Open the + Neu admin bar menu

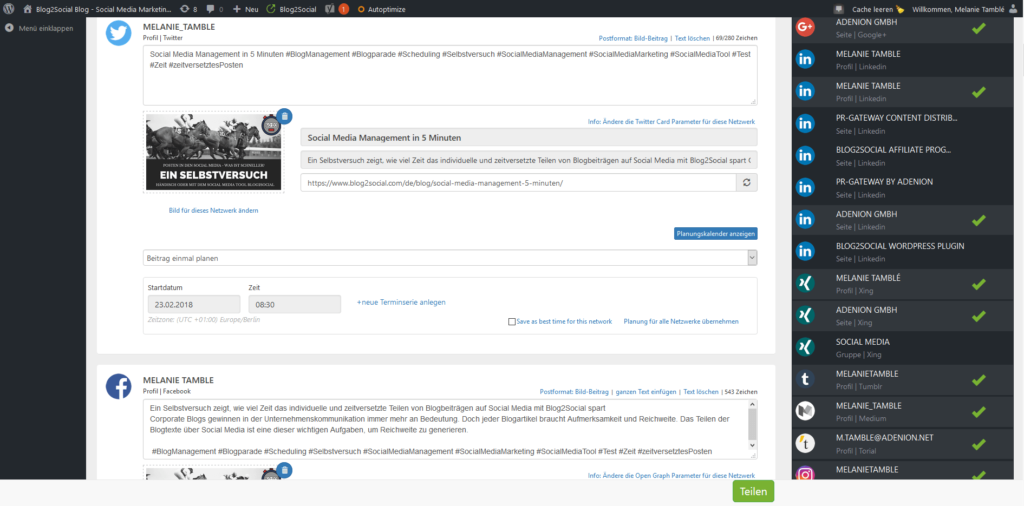(246, 9)
